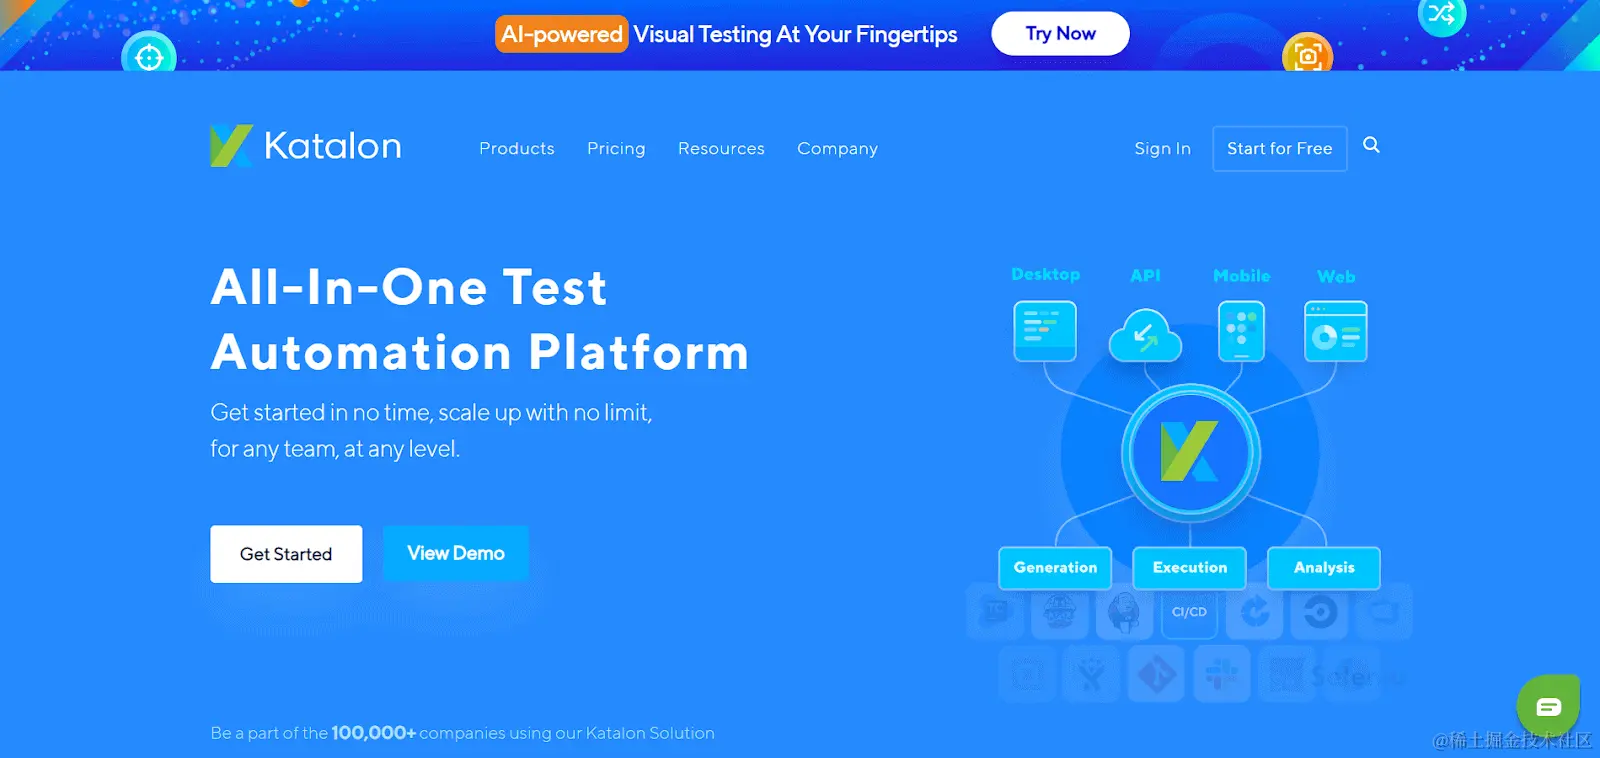The image size is (1600, 758).
Task: Open the Pricing page
Action: 616,148
